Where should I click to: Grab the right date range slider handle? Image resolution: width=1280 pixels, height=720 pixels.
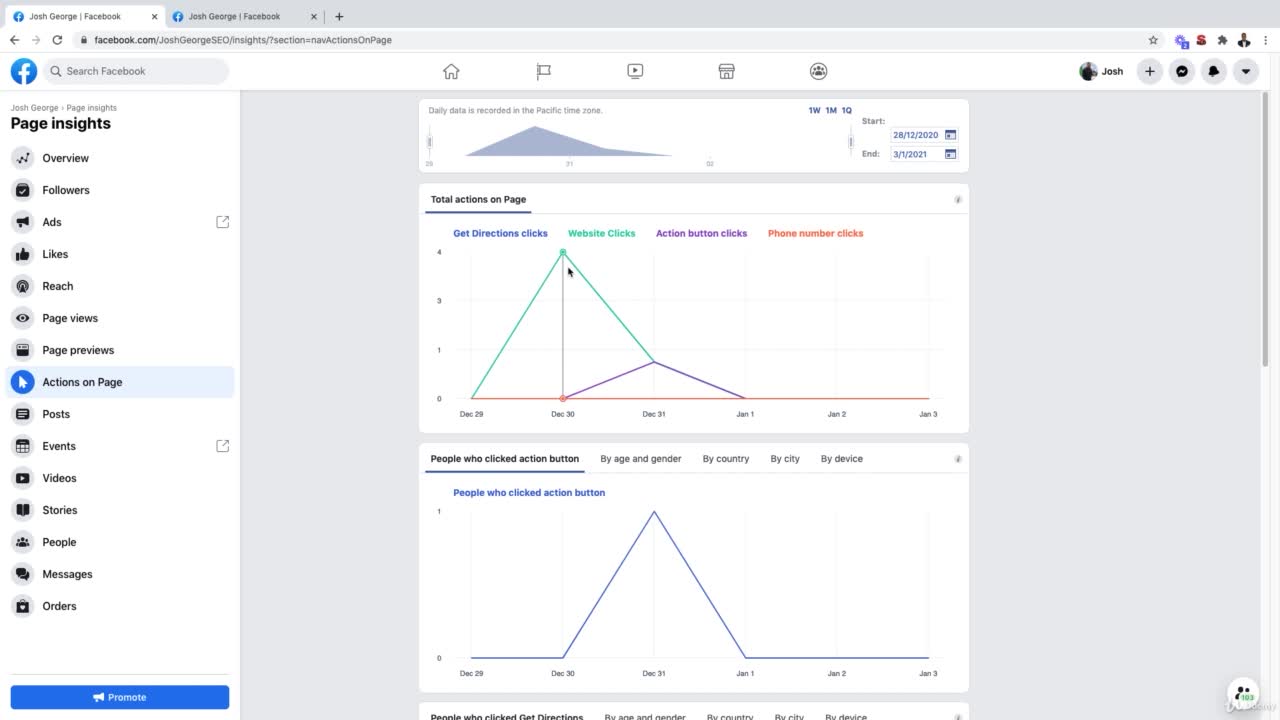pyautogui.click(x=851, y=142)
